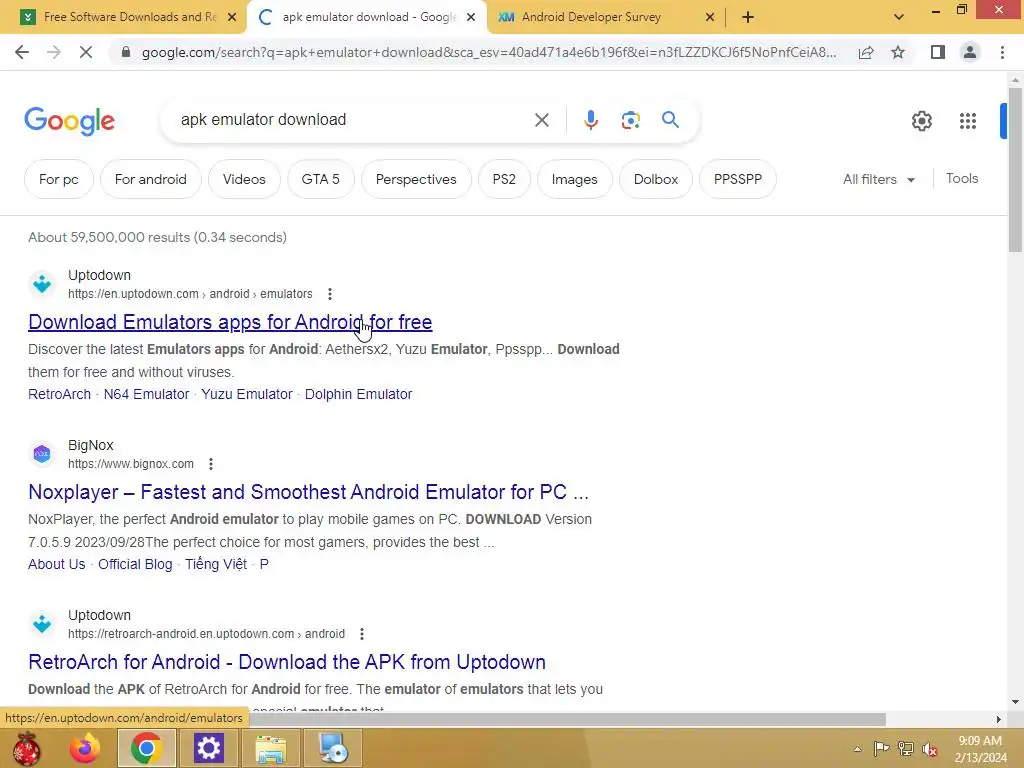This screenshot has height=768, width=1024.
Task: Open Google apps grid
Action: coord(968,121)
